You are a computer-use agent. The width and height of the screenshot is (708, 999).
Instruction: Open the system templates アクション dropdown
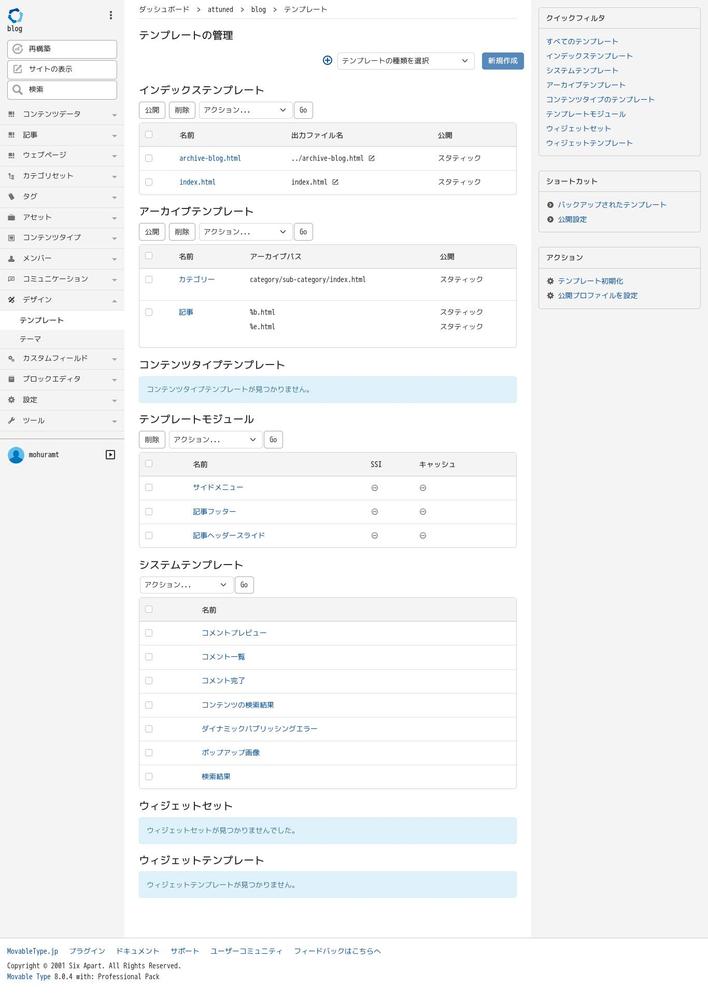click(x=186, y=585)
